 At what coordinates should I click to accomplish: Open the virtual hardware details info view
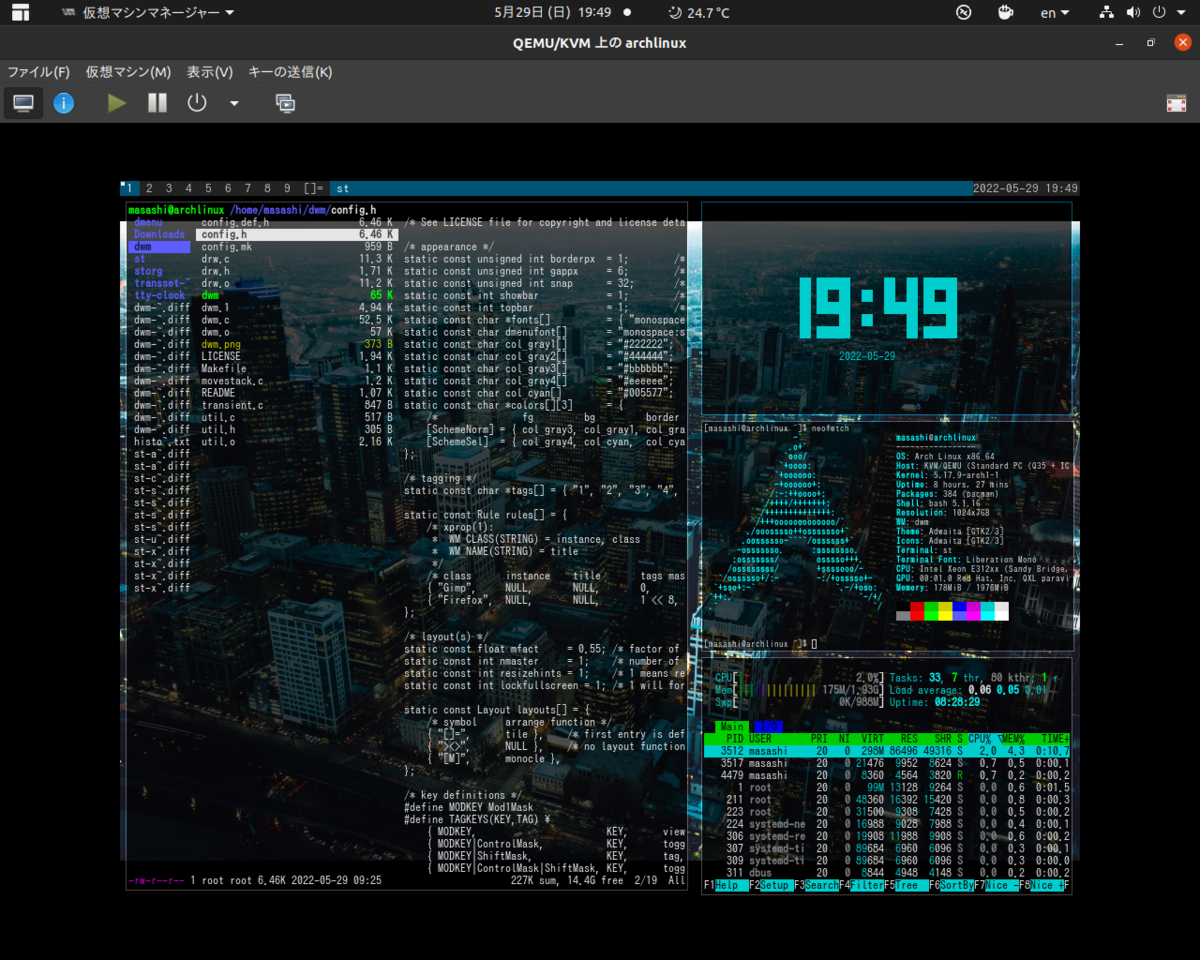[64, 103]
